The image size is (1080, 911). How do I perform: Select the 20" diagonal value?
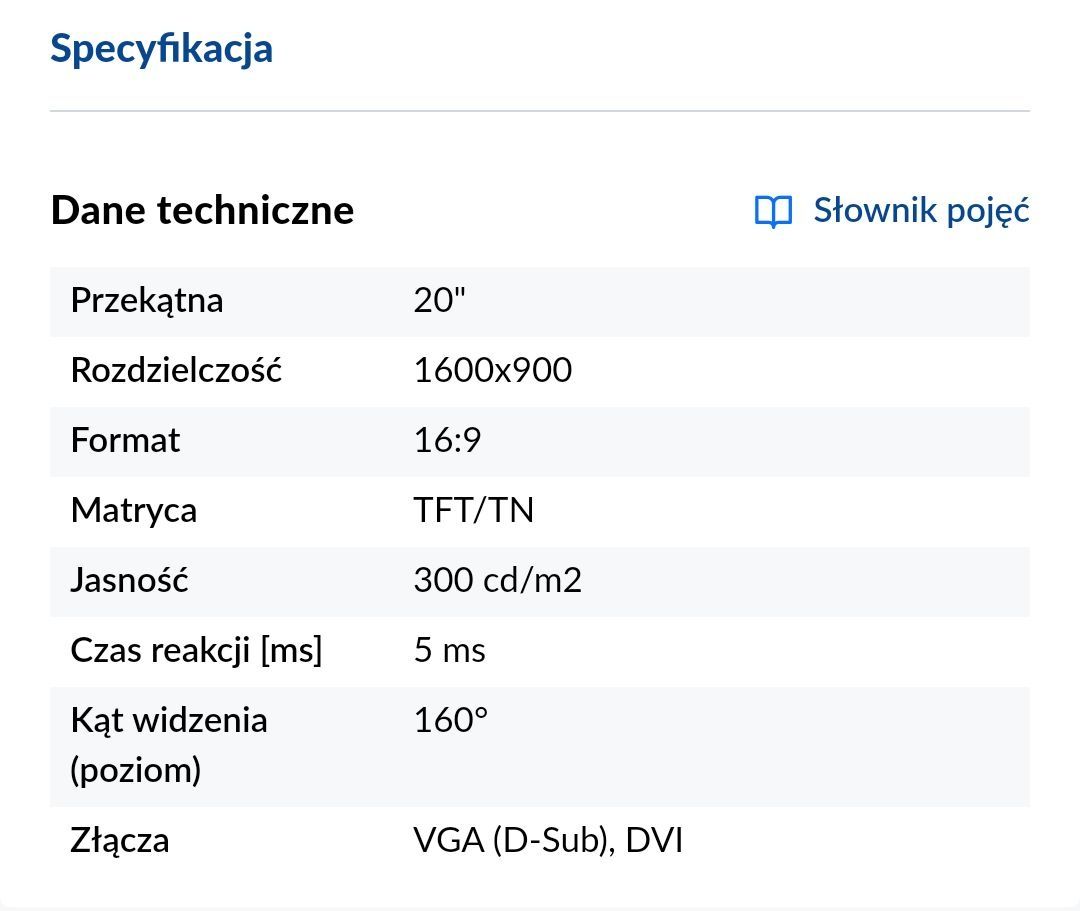[x=439, y=300]
